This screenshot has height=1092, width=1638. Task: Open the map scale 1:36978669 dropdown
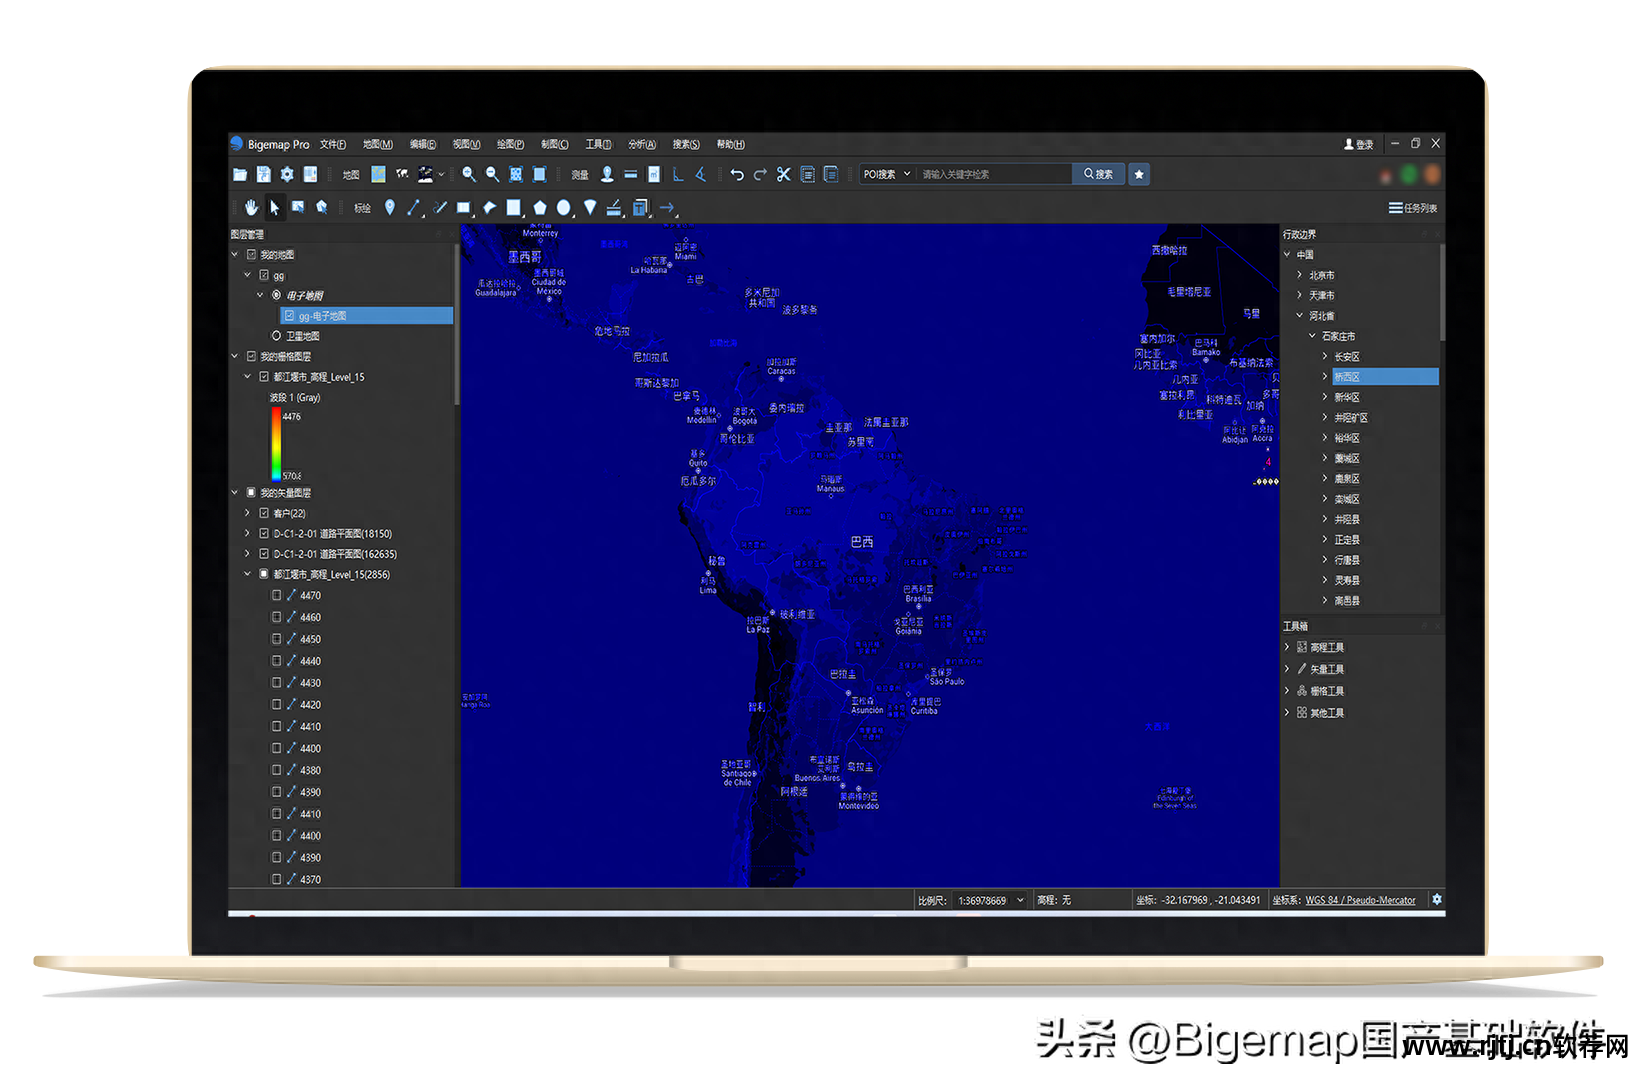[x=990, y=900]
